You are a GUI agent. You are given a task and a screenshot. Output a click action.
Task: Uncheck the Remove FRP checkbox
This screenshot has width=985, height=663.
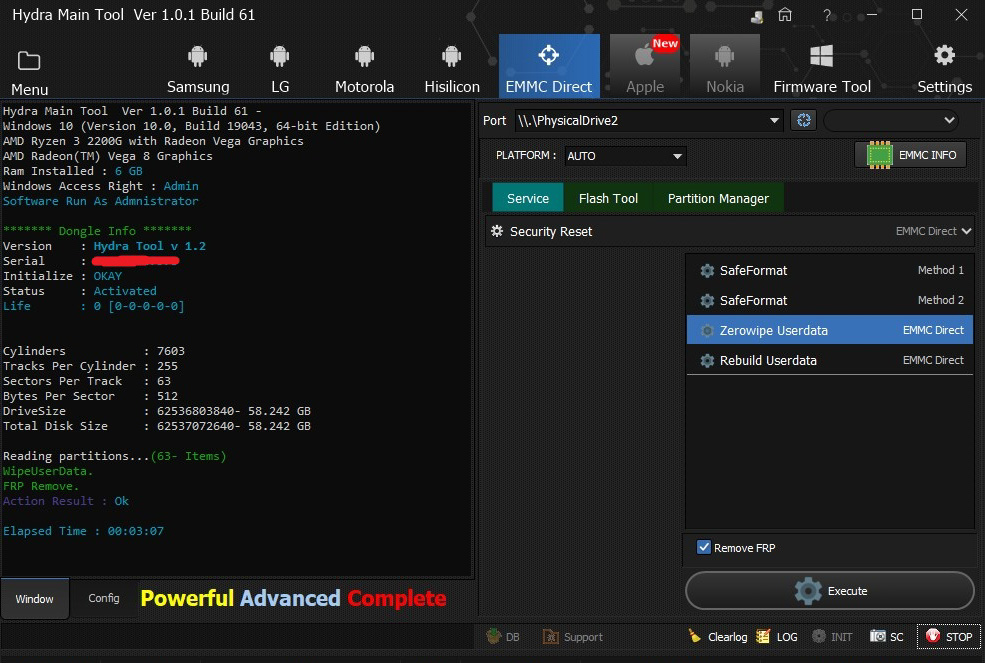[704, 547]
